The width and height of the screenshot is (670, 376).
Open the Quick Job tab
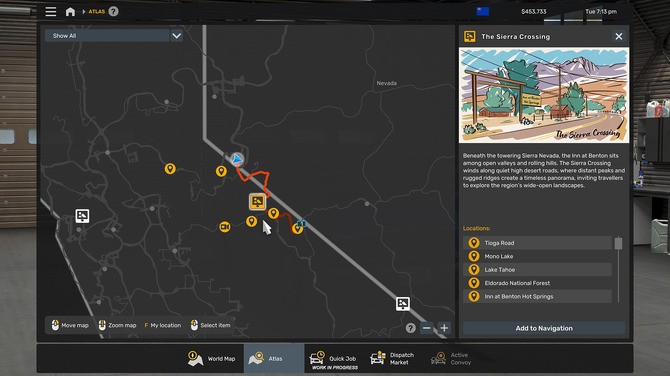coord(335,358)
